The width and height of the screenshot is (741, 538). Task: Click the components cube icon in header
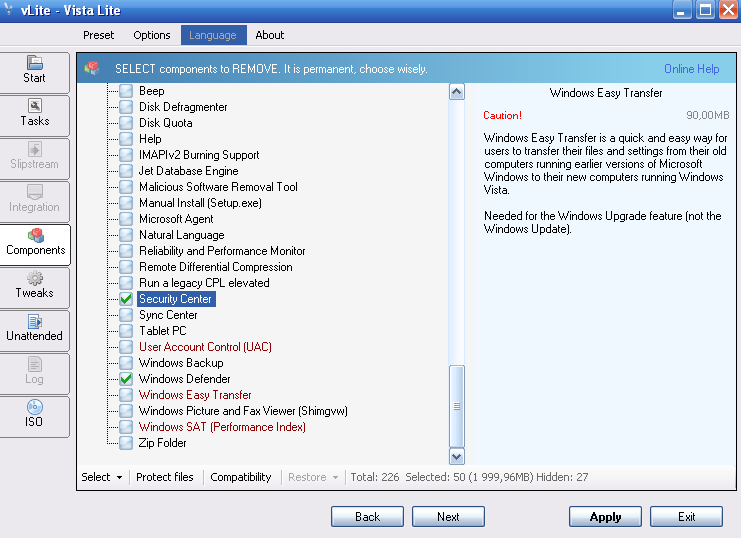(x=92, y=68)
